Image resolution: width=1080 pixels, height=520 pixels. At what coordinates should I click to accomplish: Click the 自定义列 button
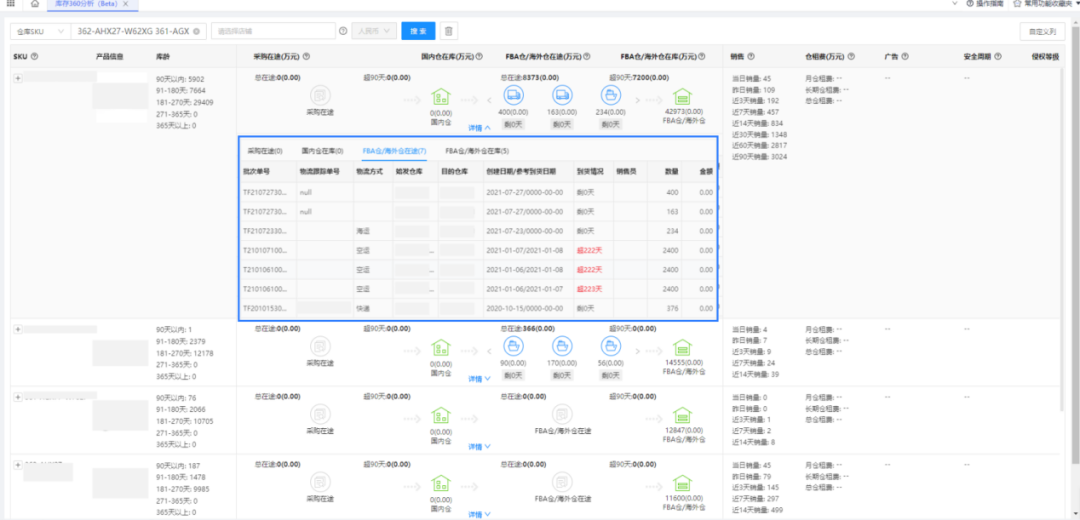tap(1042, 32)
